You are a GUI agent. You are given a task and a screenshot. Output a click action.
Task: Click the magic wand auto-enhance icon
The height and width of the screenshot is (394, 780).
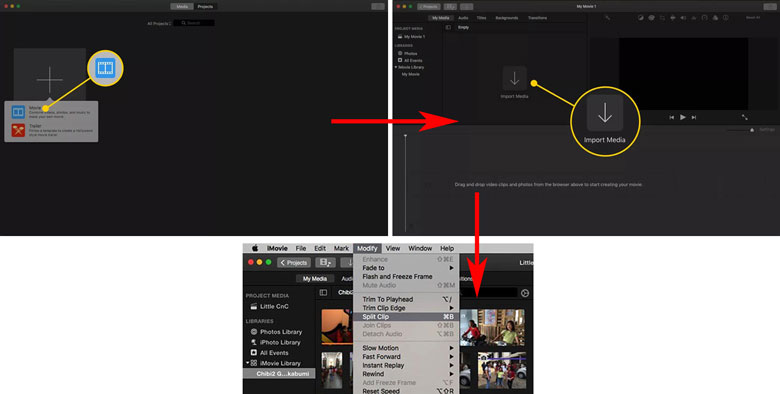pos(608,18)
